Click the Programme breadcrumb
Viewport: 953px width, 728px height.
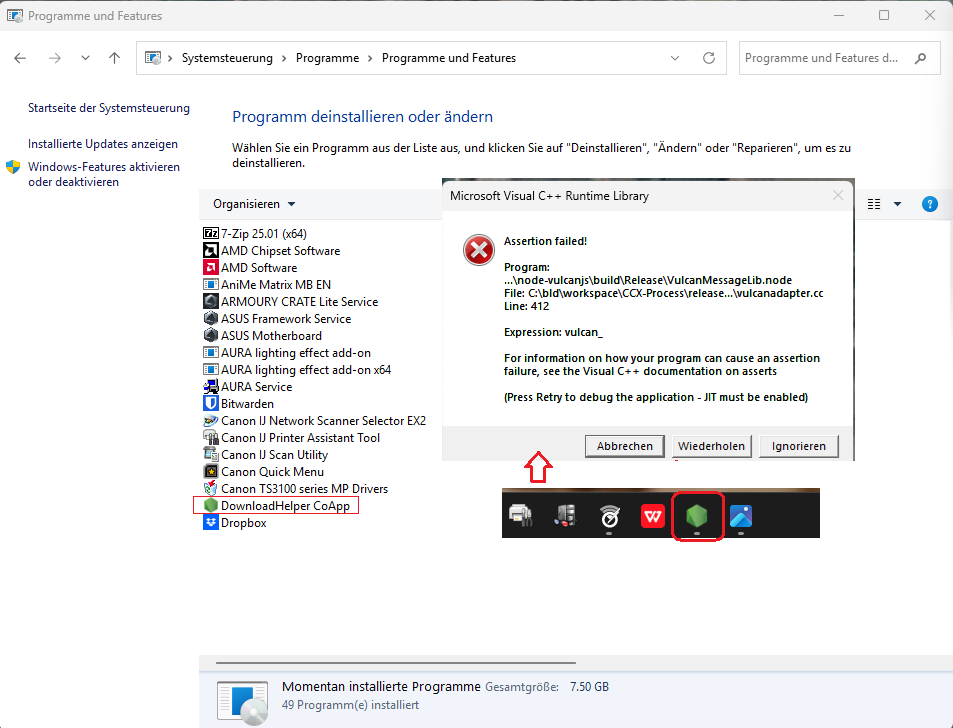[327, 58]
